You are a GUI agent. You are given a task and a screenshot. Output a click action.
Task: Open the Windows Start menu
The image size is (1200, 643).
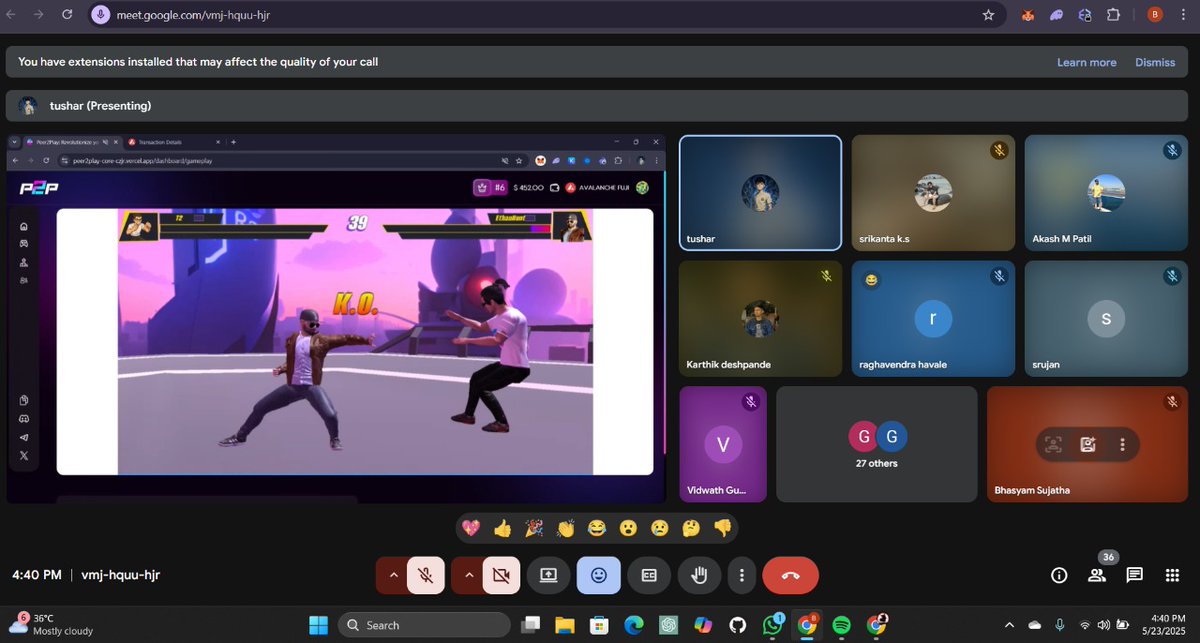(319, 625)
